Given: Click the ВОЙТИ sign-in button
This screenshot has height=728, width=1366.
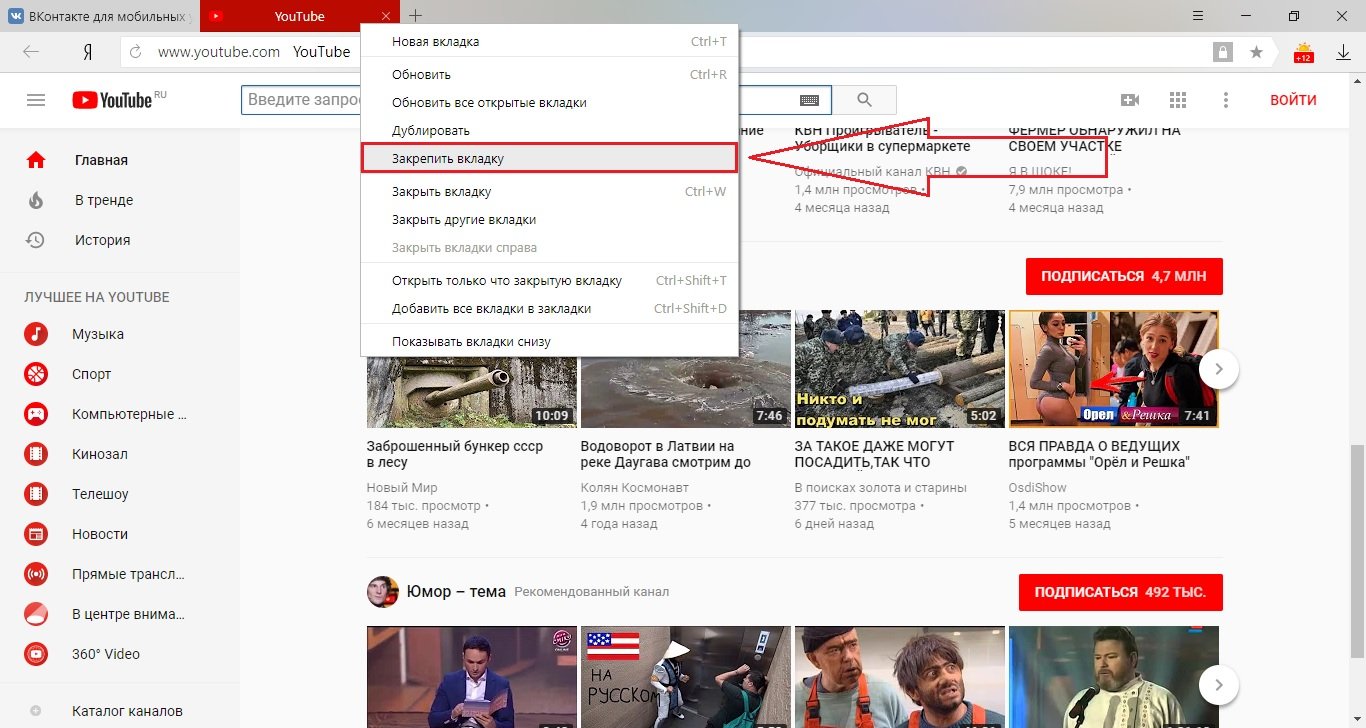Looking at the screenshot, I should [1293, 100].
